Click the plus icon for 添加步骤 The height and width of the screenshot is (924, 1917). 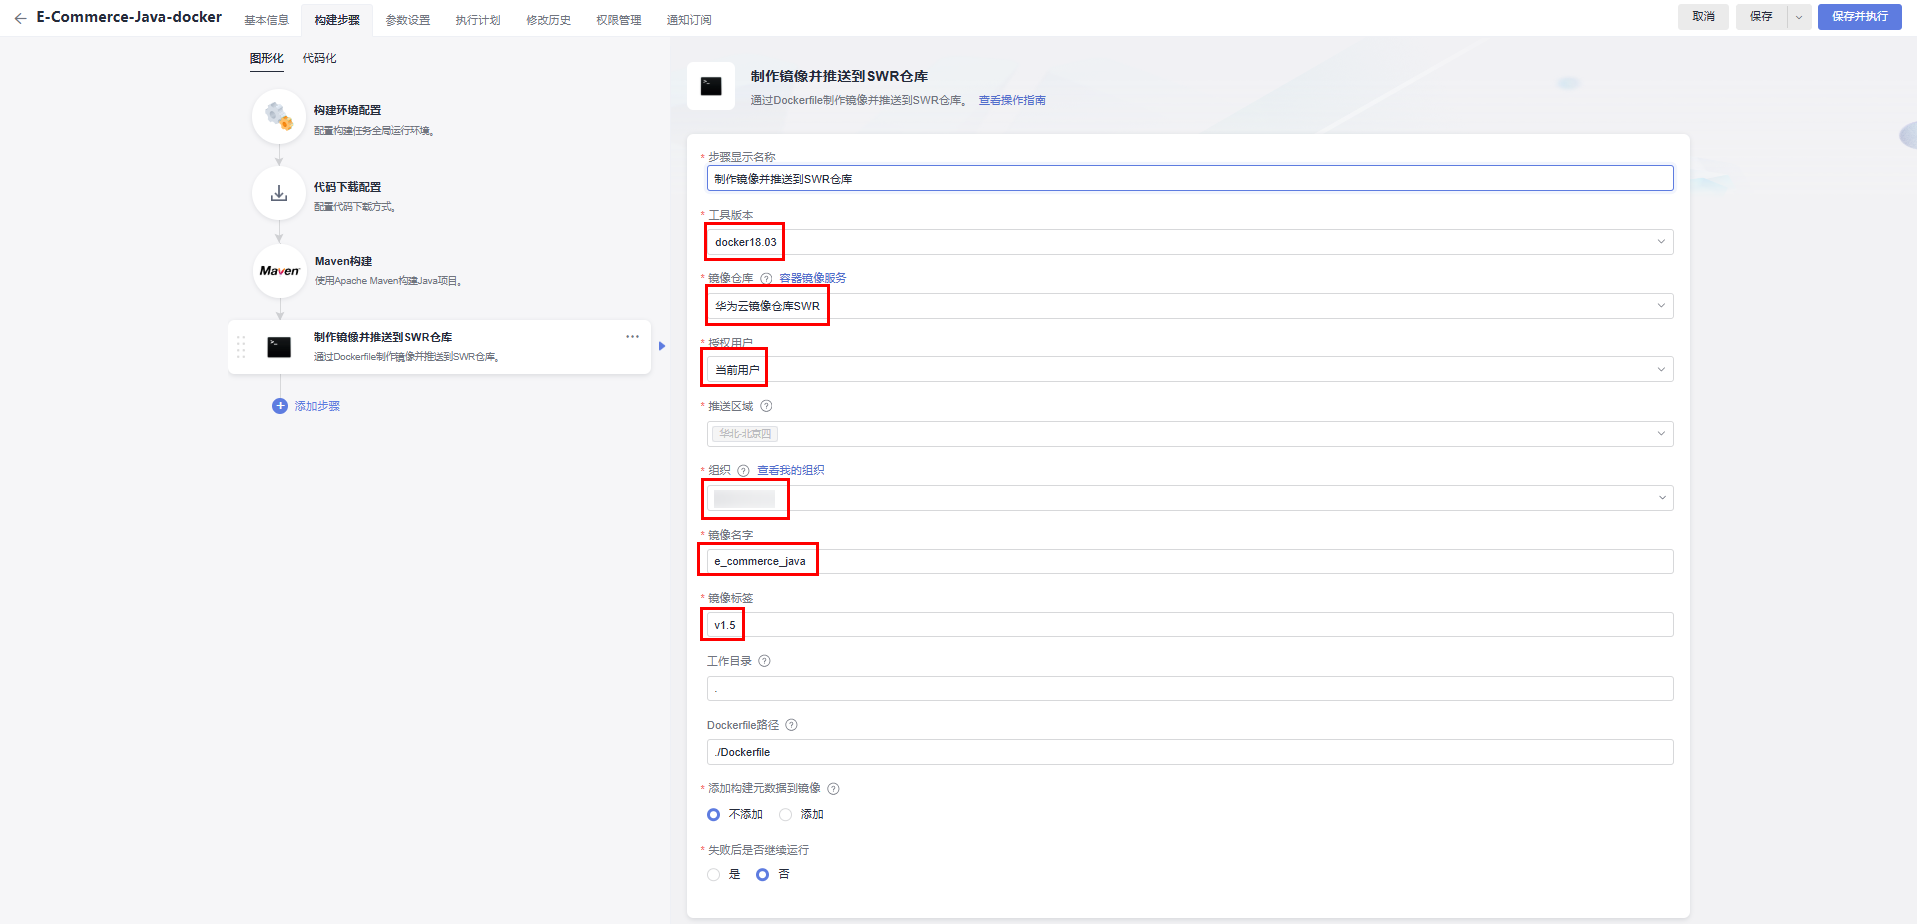[280, 406]
